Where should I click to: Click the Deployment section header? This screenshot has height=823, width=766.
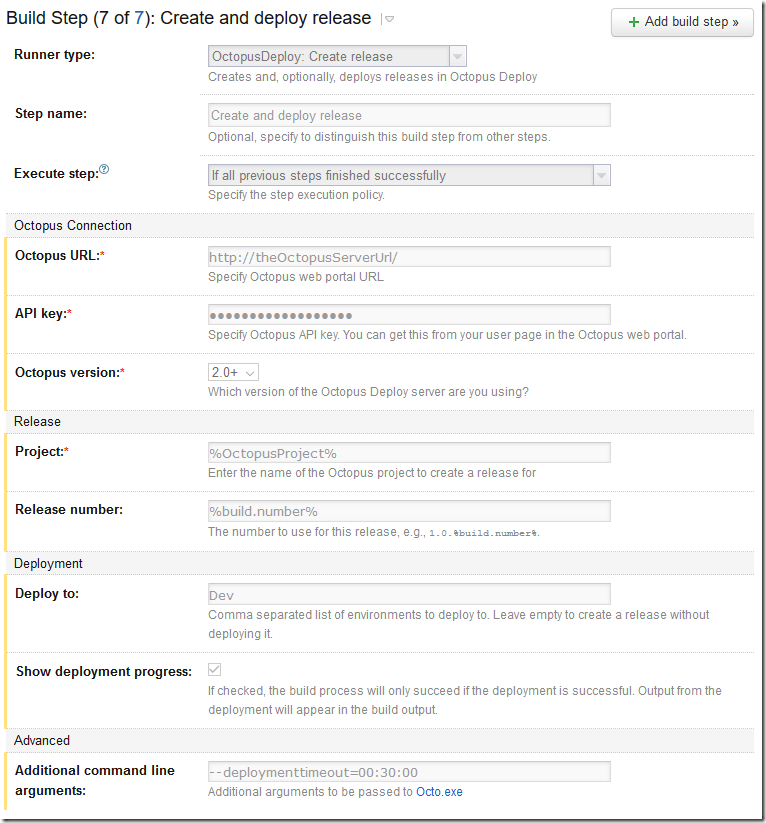(x=46, y=563)
